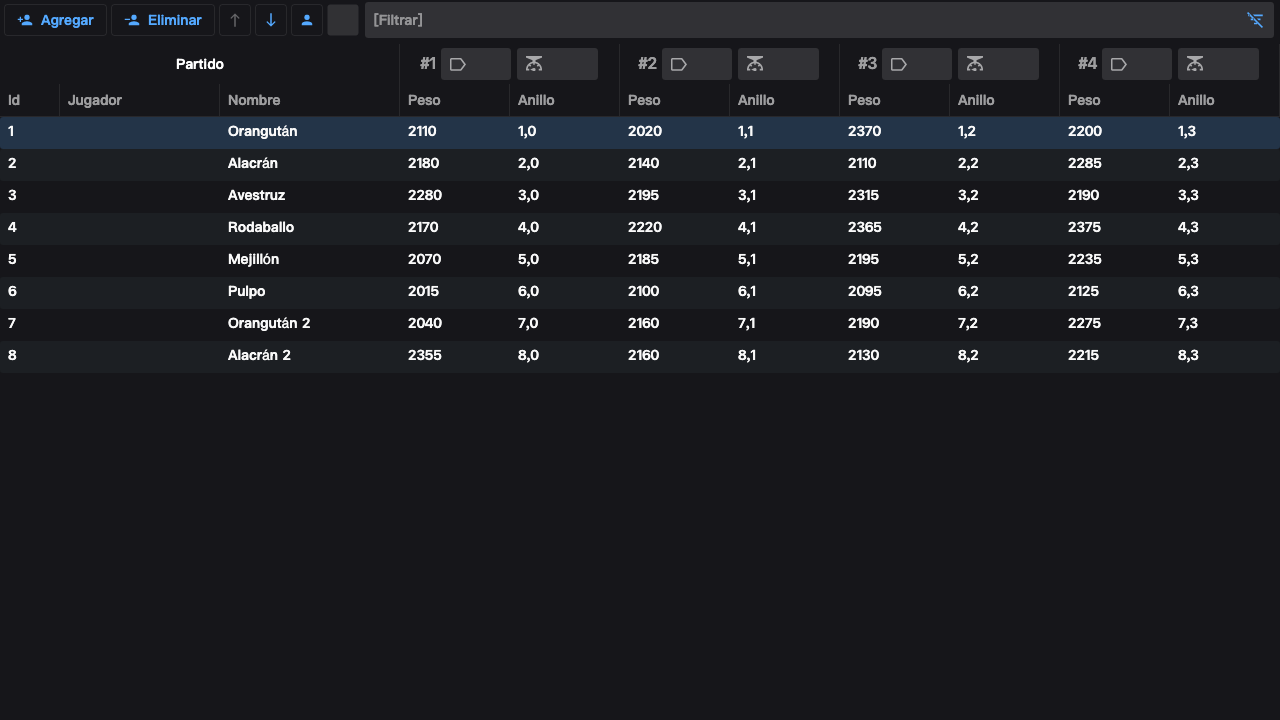Click the weighing scale field for group #1

(x=557, y=64)
